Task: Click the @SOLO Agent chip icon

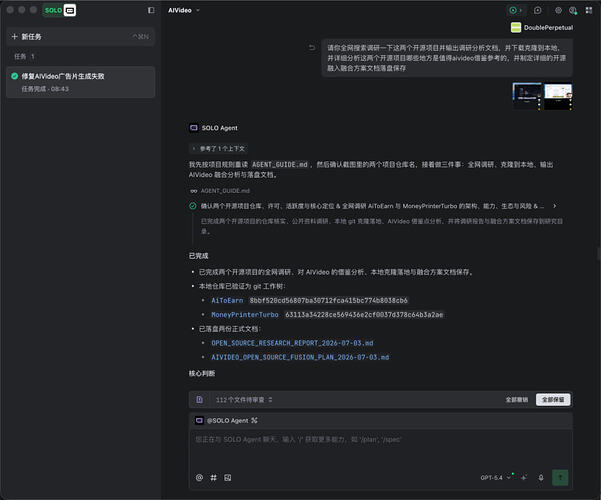Action: (199, 420)
